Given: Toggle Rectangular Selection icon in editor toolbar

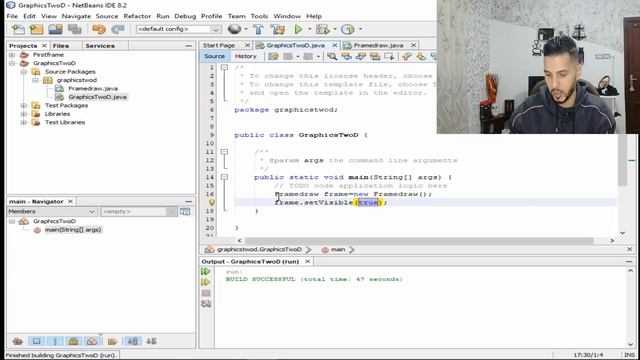Looking at the screenshot, I should [389, 56].
